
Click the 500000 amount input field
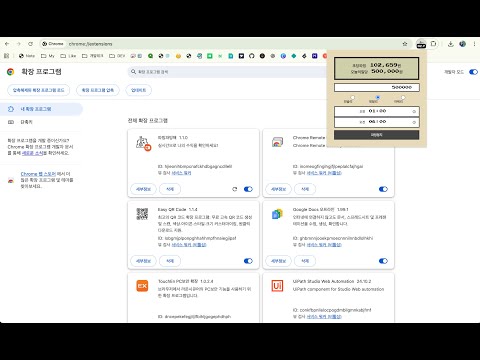coord(377,87)
